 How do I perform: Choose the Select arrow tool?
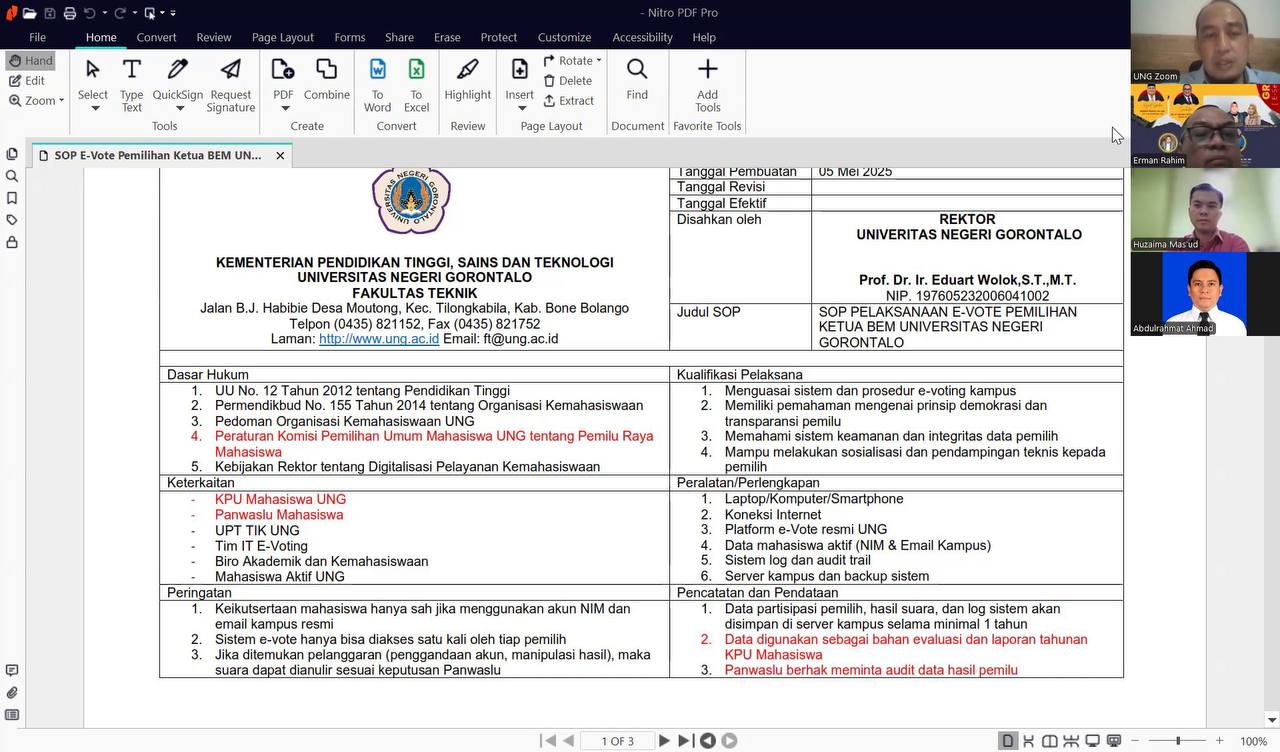(x=93, y=69)
